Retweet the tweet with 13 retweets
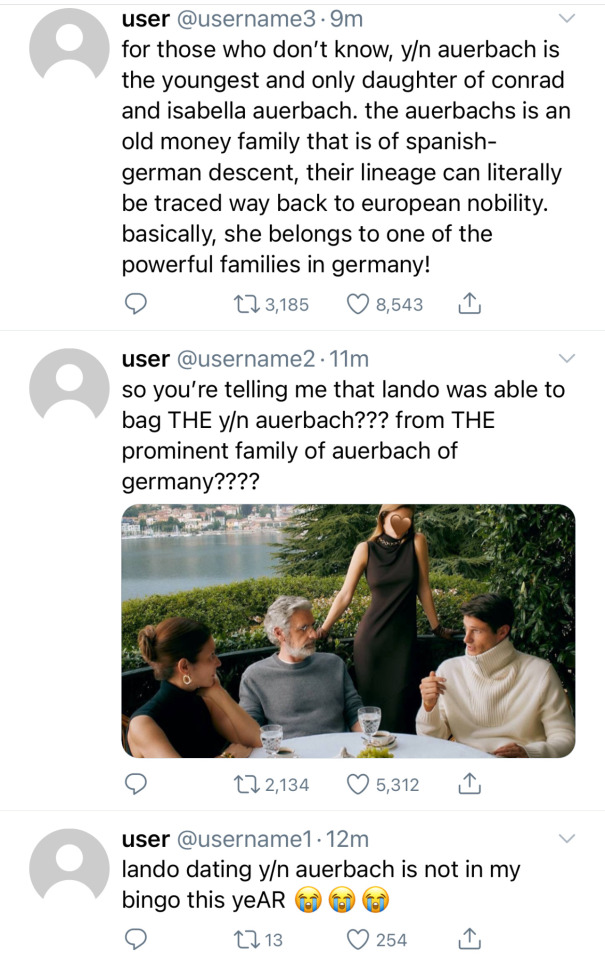The height and width of the screenshot is (960, 605). tap(243, 939)
